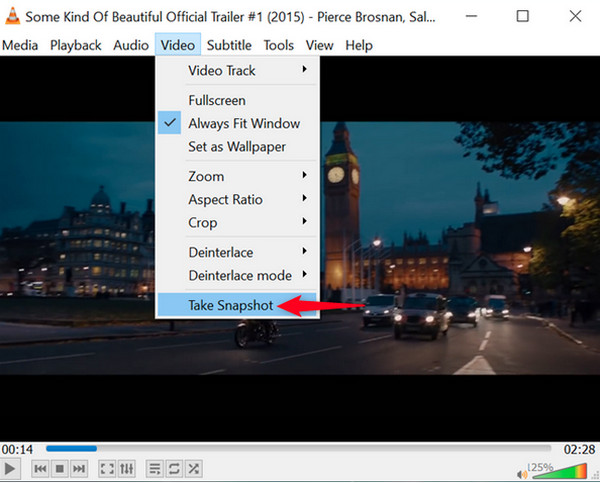The width and height of the screenshot is (600, 483).
Task: Open the Help menu
Action: (x=359, y=45)
